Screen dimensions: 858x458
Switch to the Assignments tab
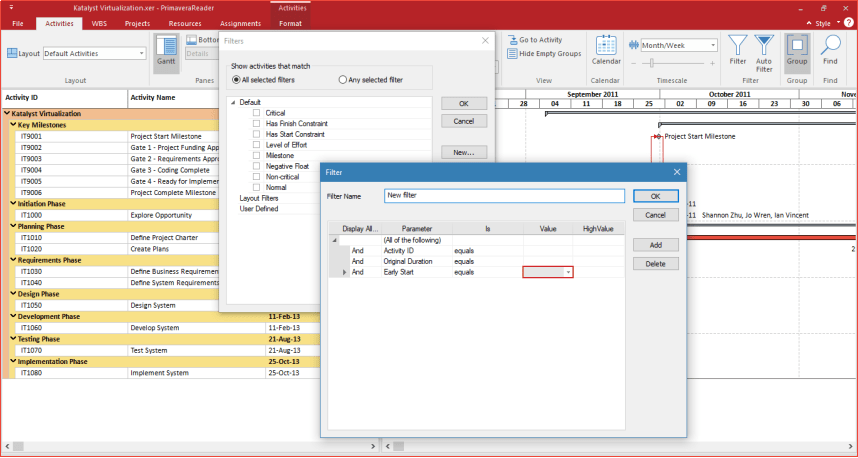click(x=240, y=24)
